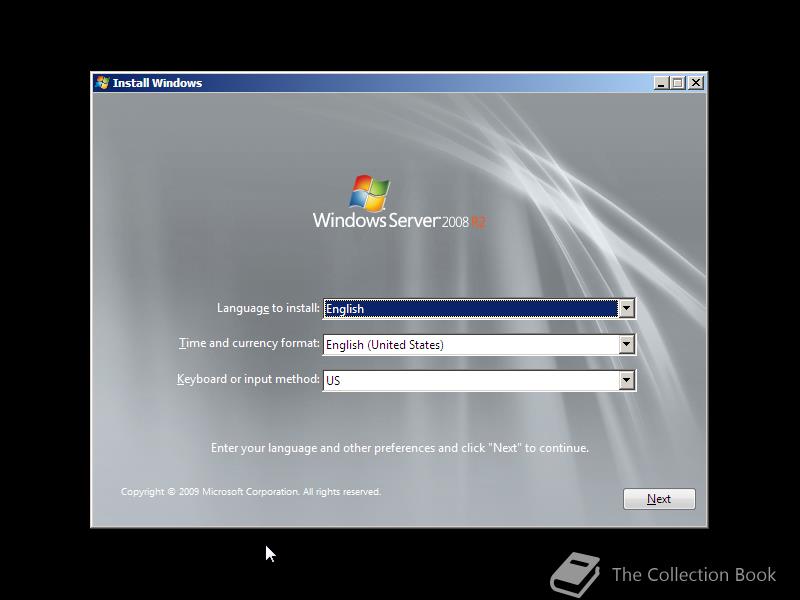Open the Language to install dropdown arrow
800x600 pixels.
point(626,308)
